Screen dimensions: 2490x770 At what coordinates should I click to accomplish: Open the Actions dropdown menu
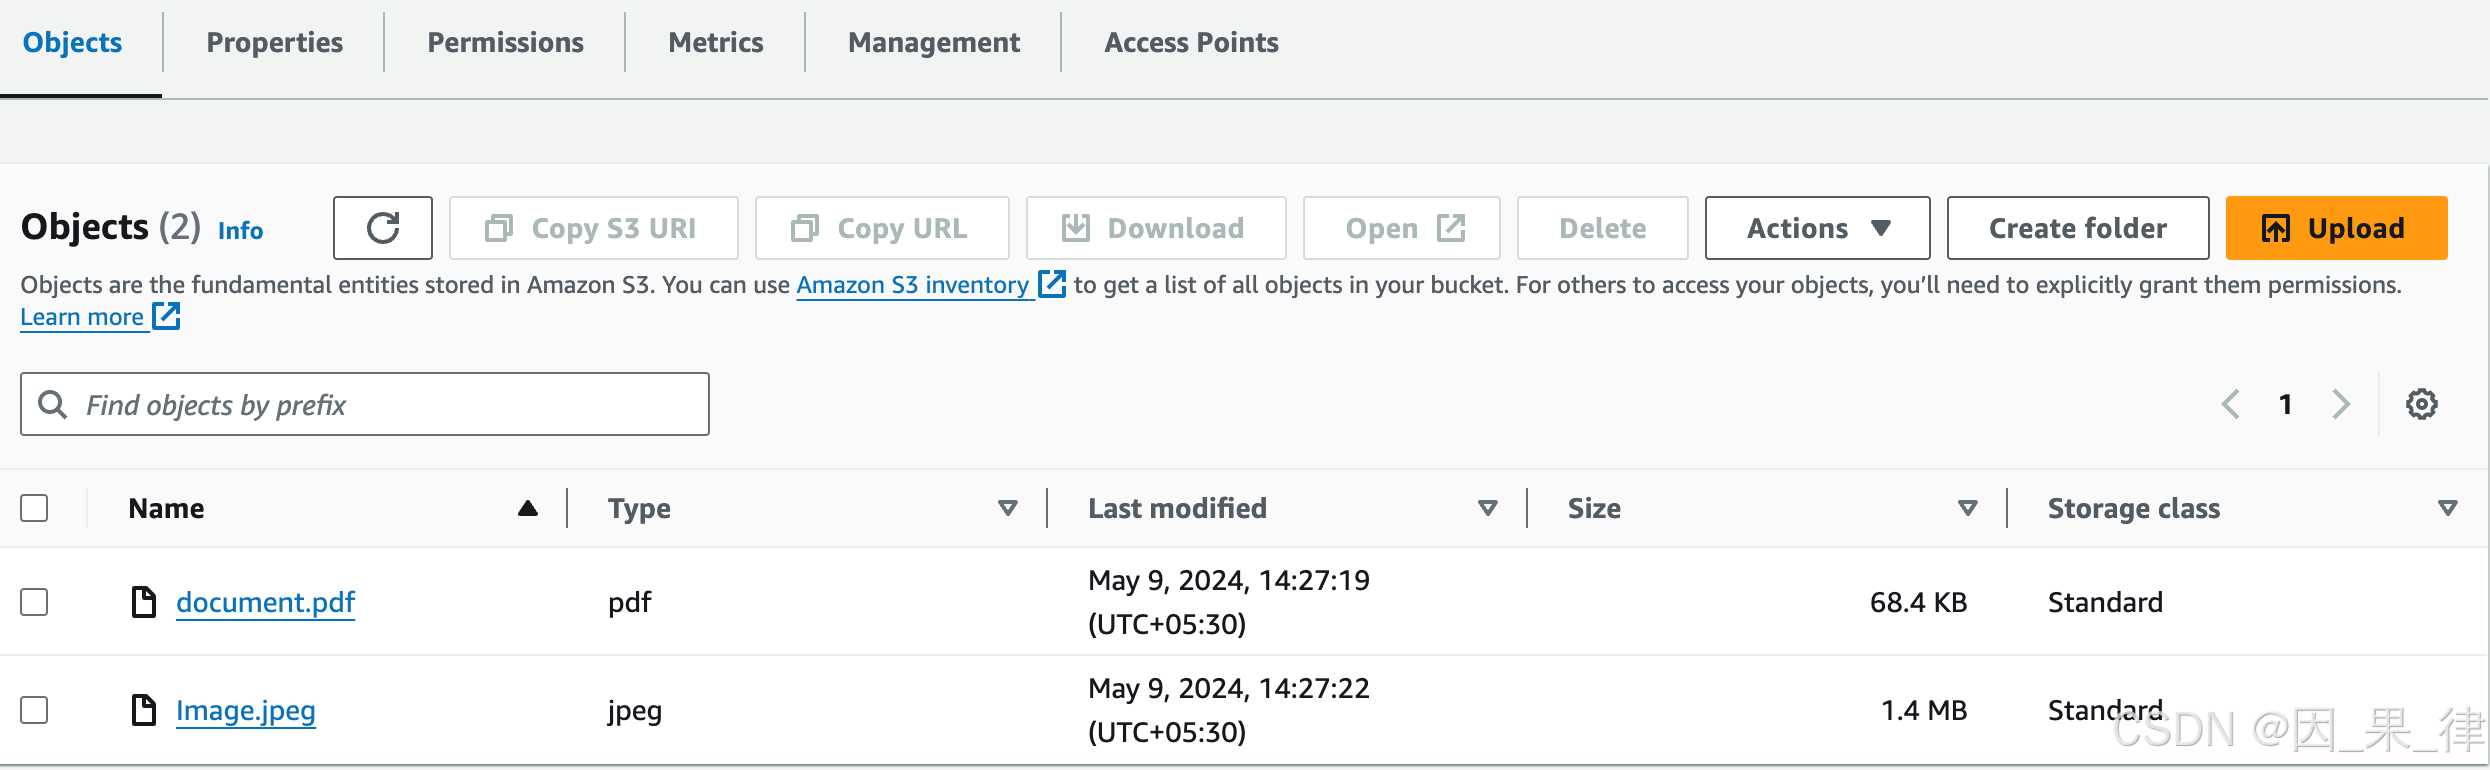1817,228
